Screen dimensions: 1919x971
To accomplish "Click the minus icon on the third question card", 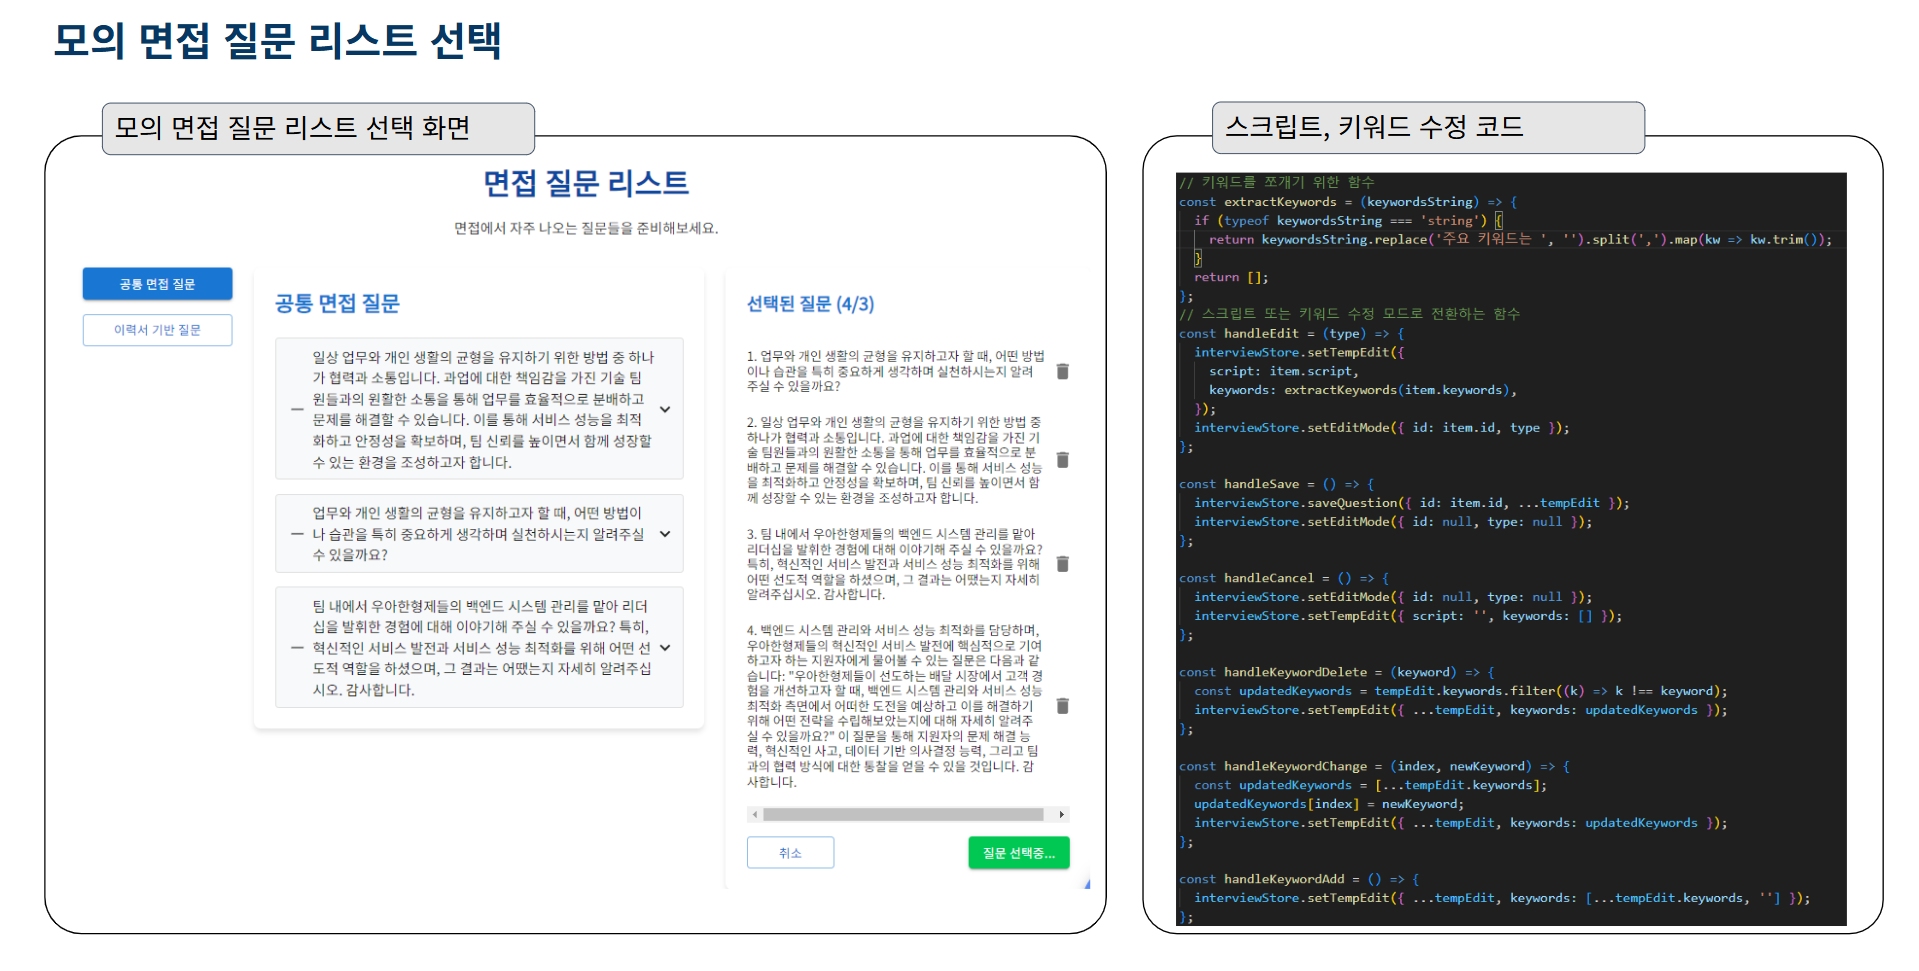I will [x=297, y=648].
